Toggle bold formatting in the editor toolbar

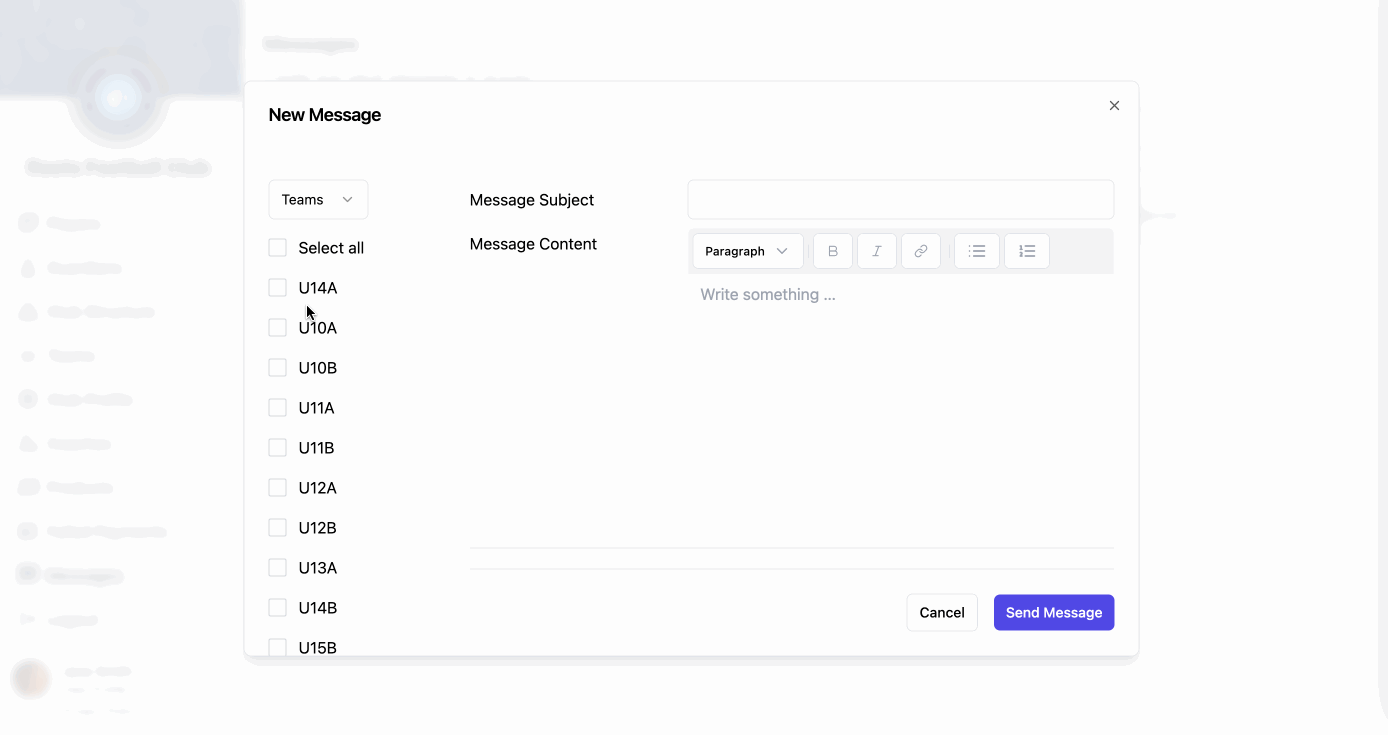[833, 251]
